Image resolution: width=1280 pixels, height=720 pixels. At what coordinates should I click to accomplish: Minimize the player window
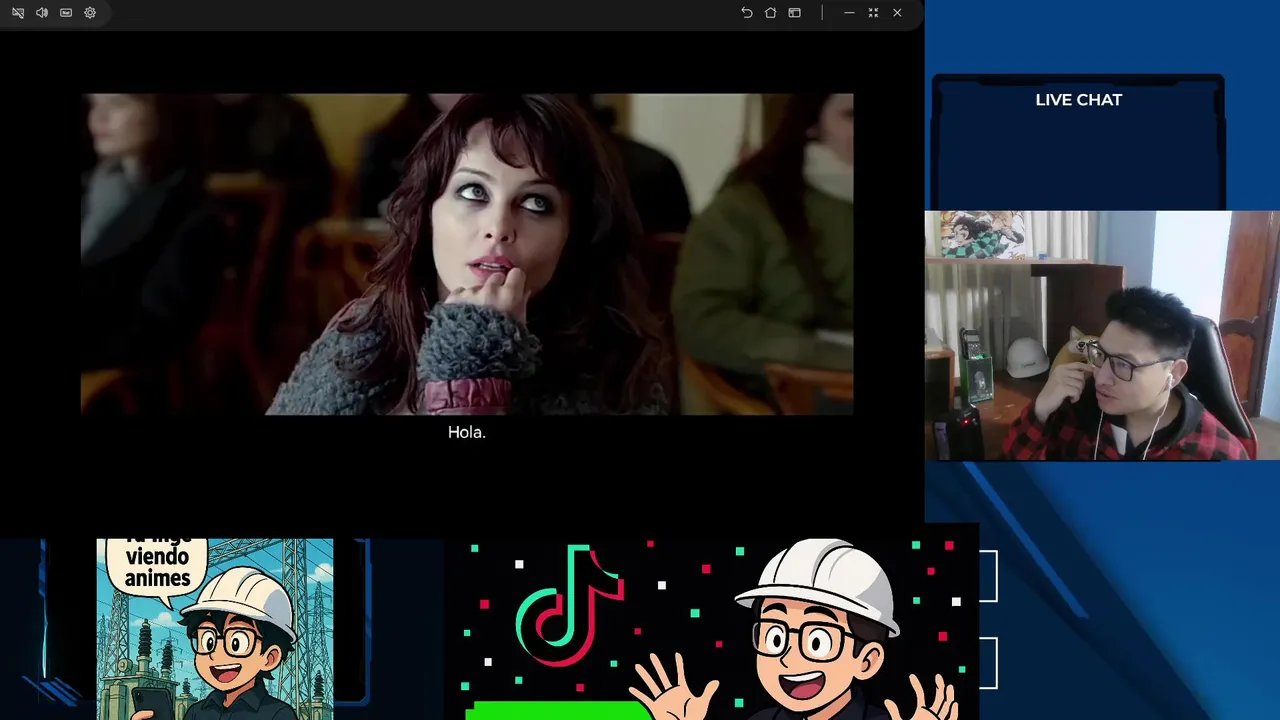[849, 13]
